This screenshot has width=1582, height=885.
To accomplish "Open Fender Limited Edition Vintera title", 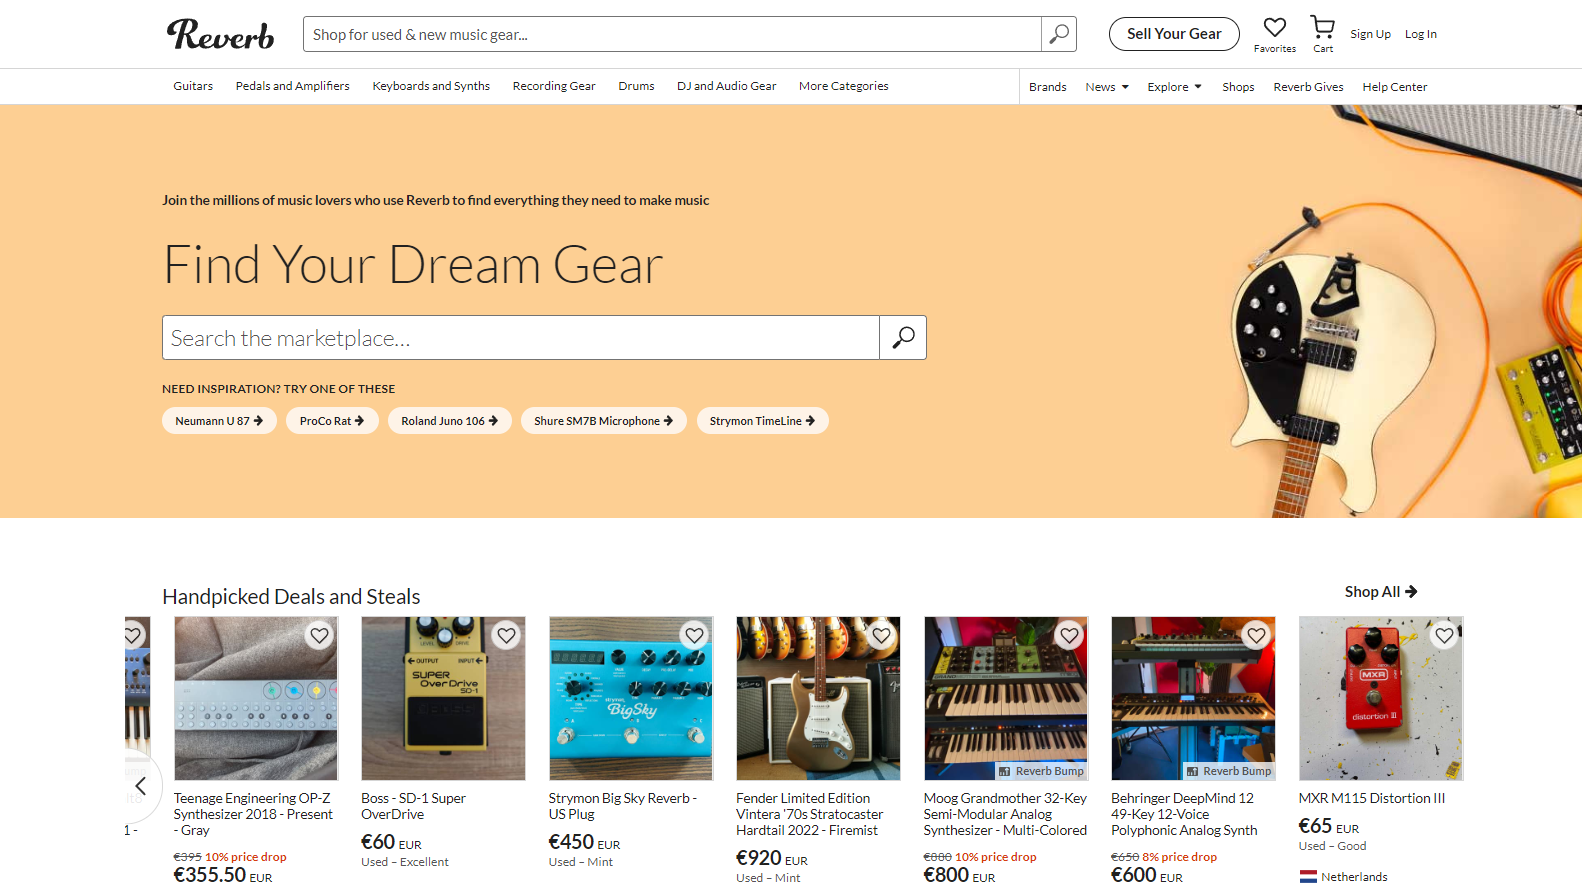I will [x=809, y=814].
